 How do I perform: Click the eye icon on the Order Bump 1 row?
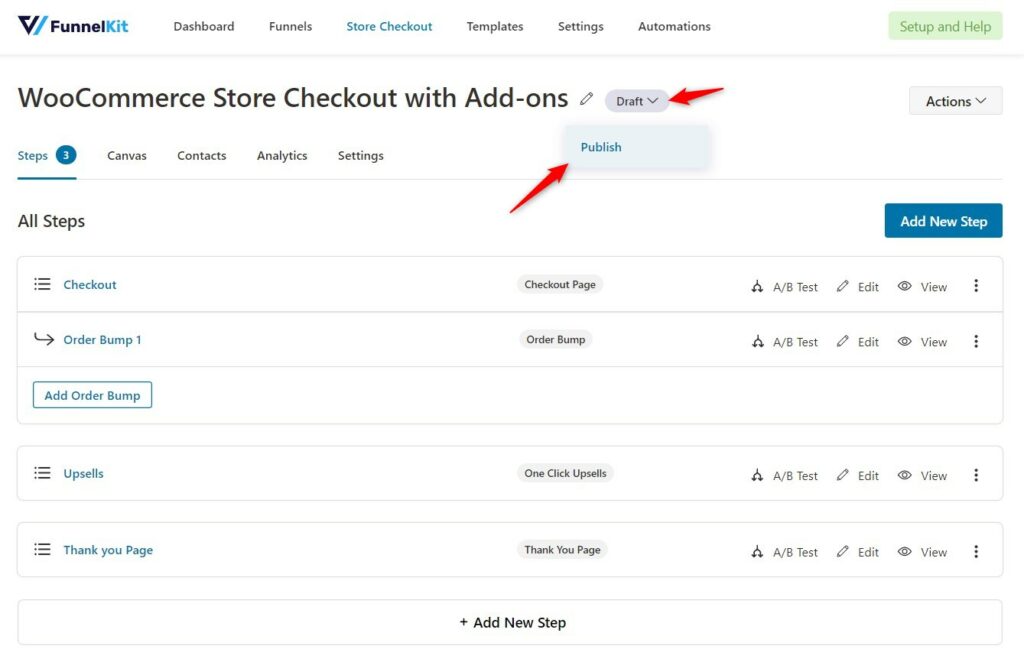[904, 341]
